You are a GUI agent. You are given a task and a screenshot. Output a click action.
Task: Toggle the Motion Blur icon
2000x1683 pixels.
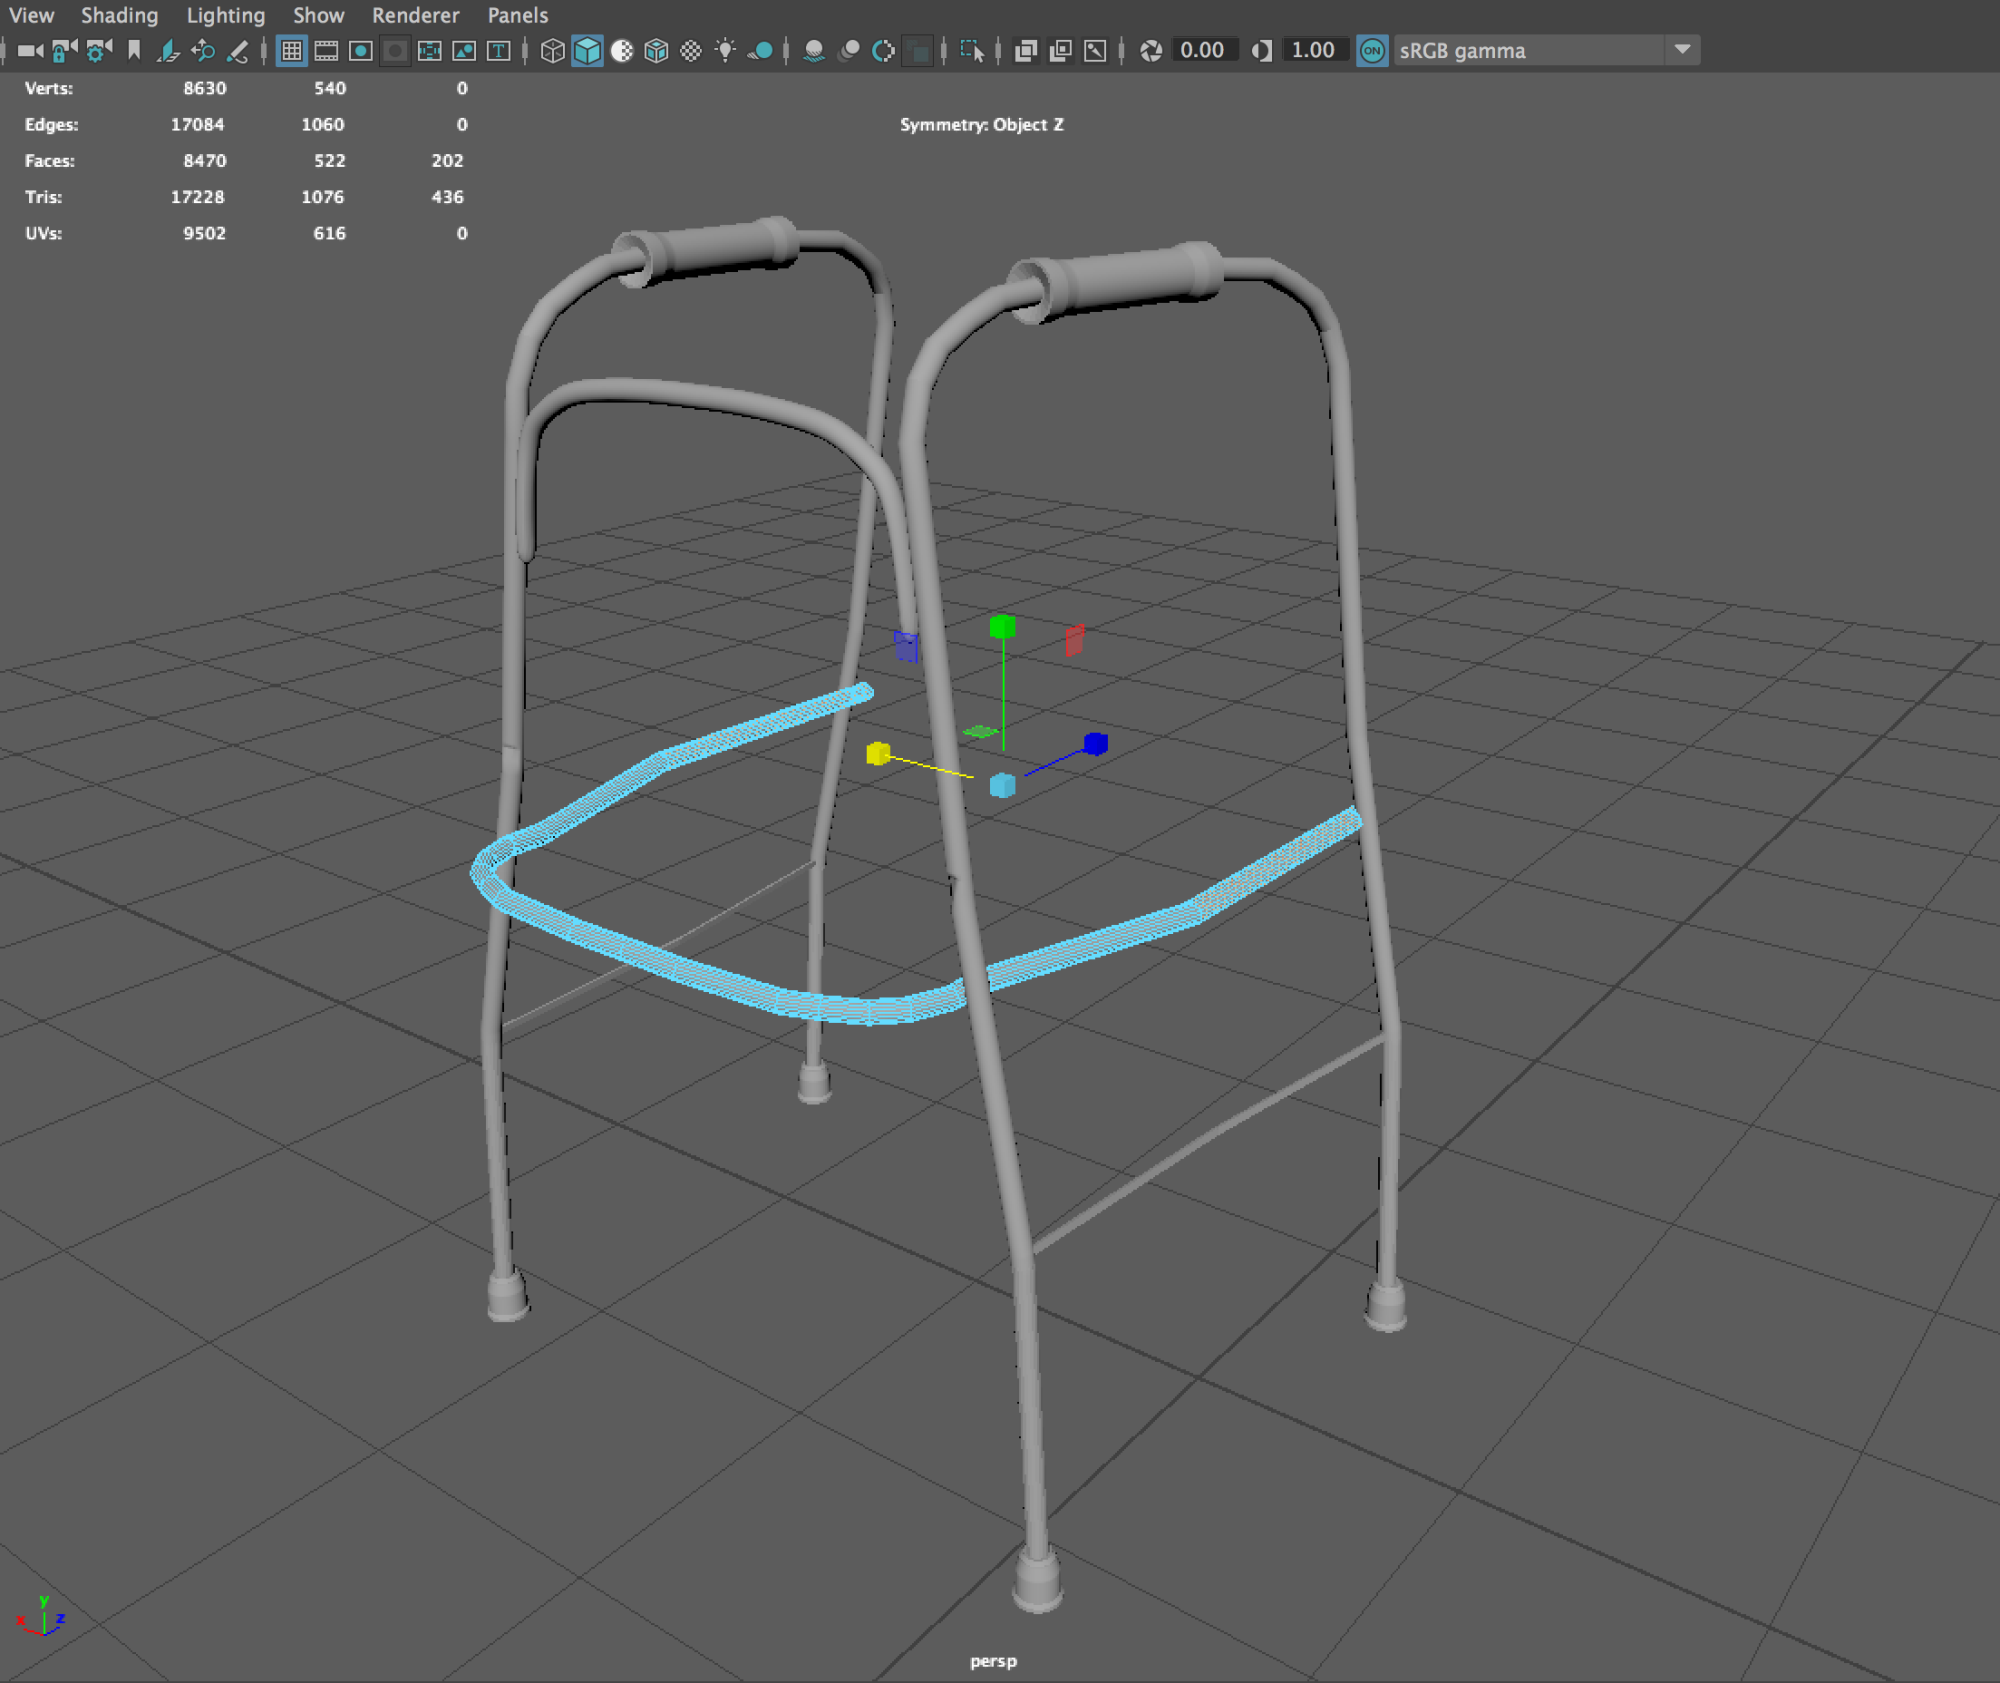(849, 50)
